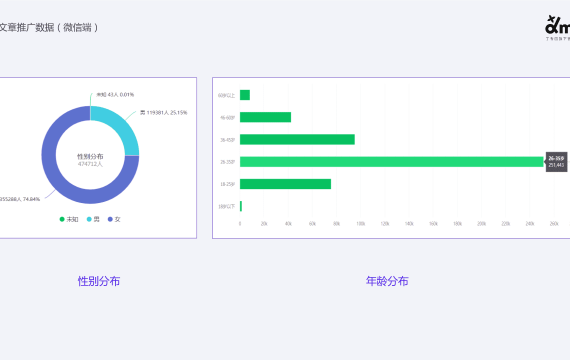The width and height of the screenshot is (570, 360).
Task: Click the 26-35岁 251,443 tooltip
Action: click(556, 162)
